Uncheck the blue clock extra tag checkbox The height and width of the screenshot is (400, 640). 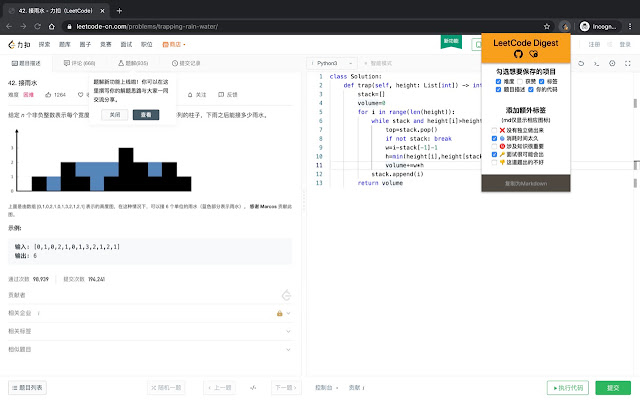pos(494,138)
